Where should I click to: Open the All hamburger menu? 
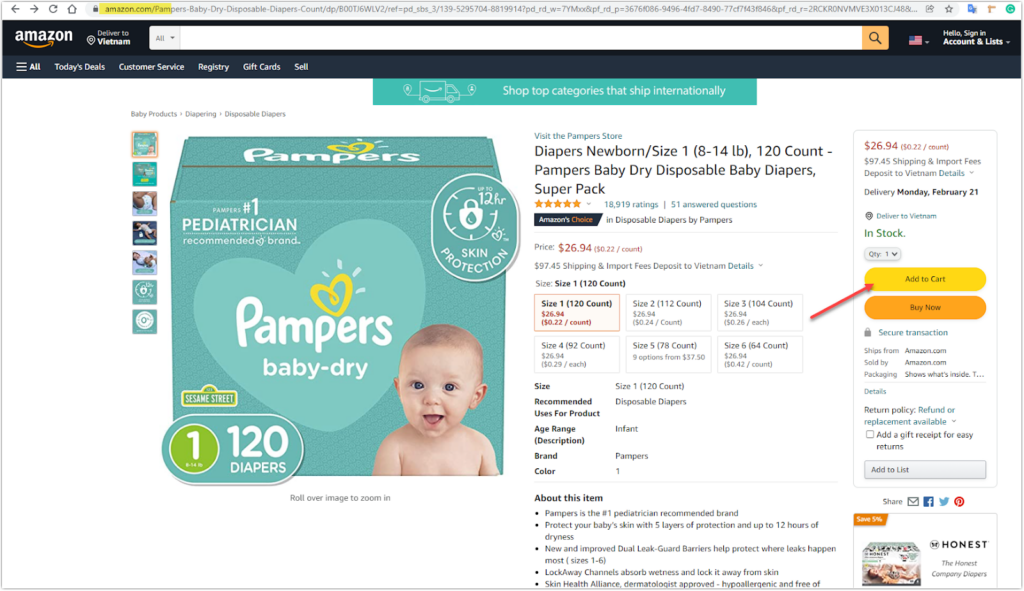click(28, 67)
